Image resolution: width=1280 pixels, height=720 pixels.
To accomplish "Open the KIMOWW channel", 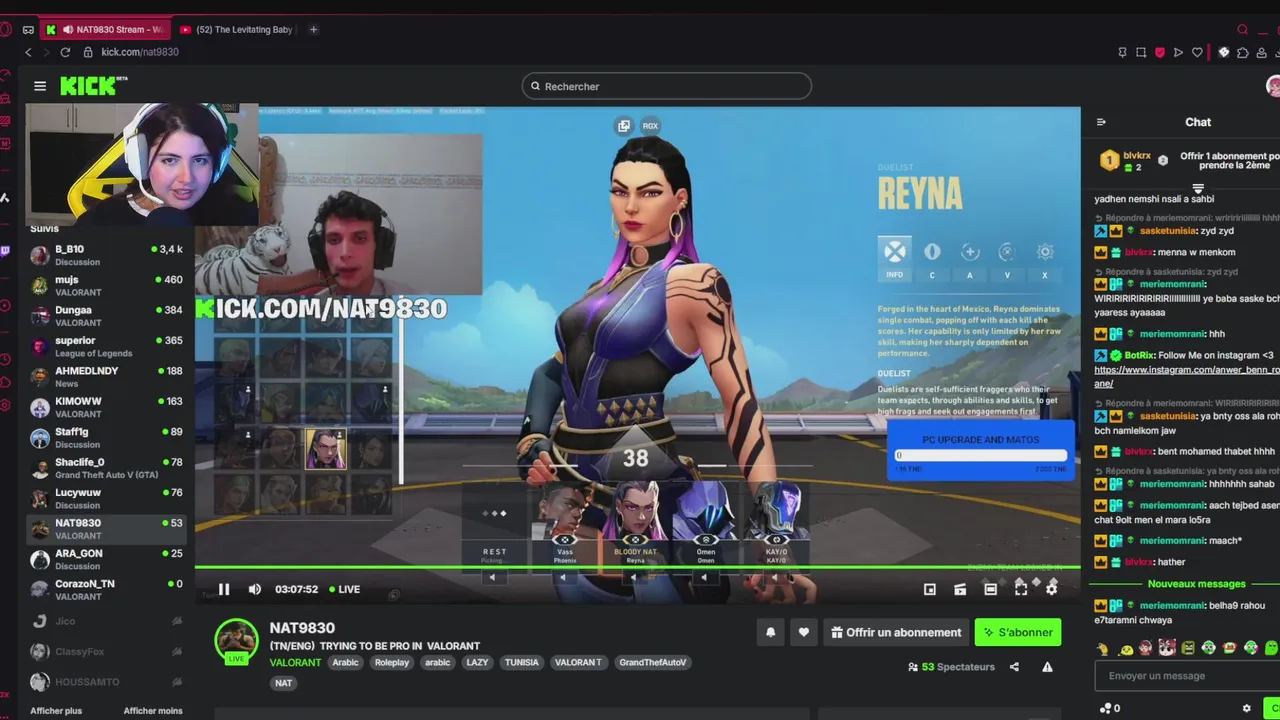I will [106, 407].
